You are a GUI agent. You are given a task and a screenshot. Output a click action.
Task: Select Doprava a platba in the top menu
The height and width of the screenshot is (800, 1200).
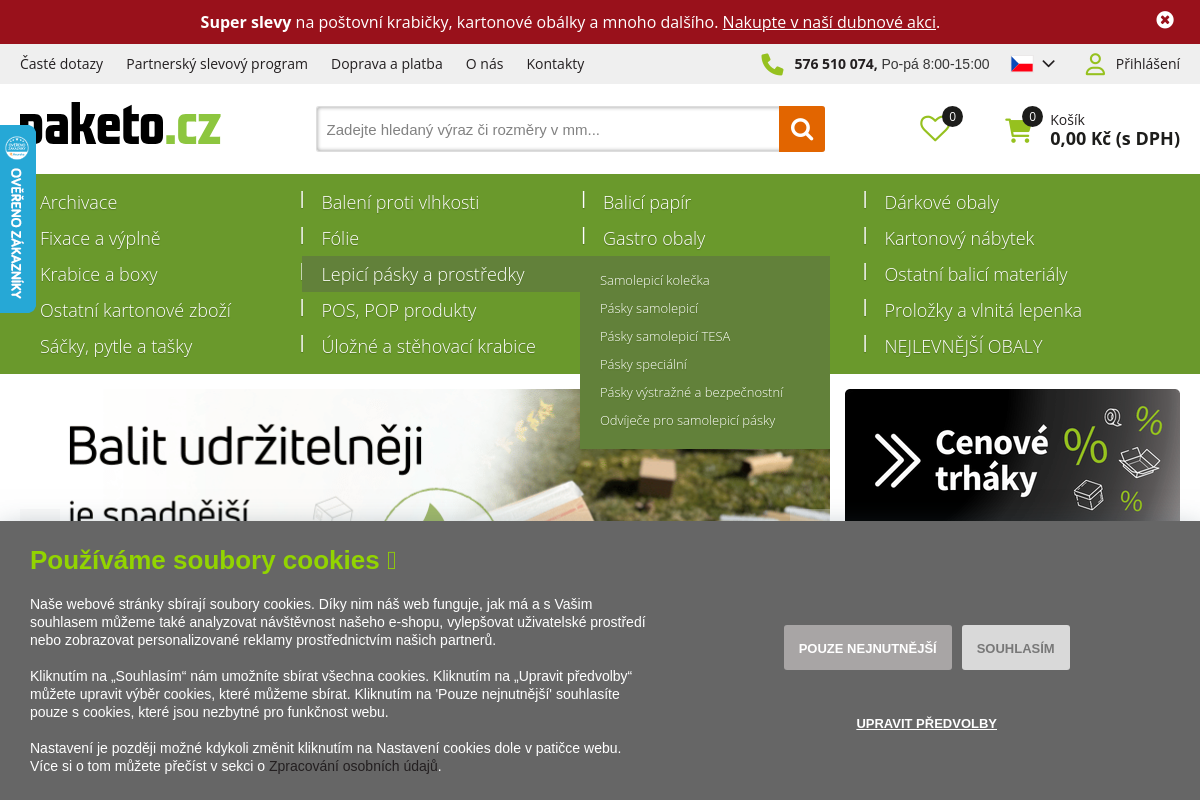coord(387,63)
